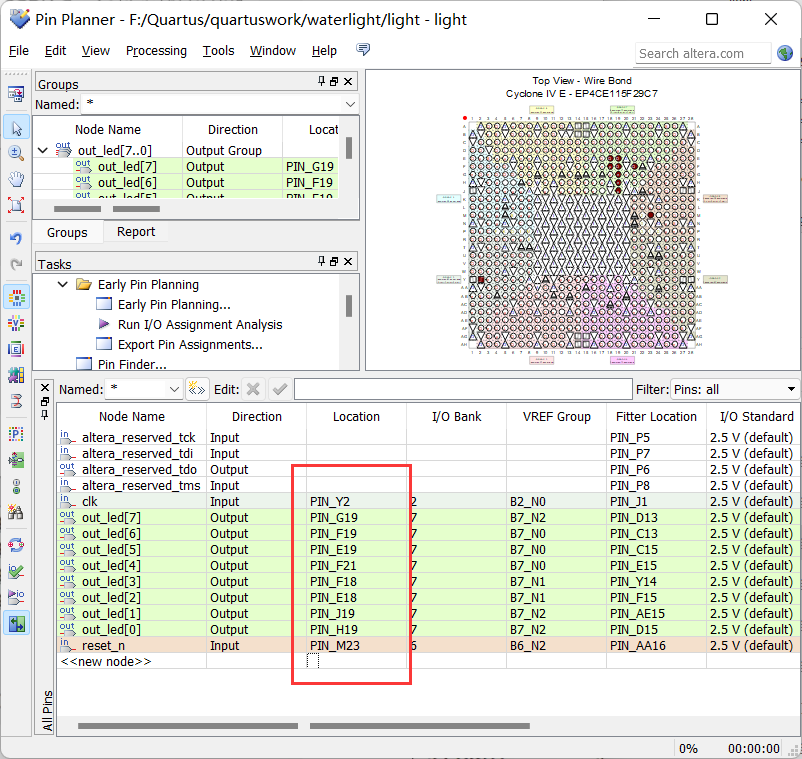Collapse the Early Pin Planning folder

62,284
